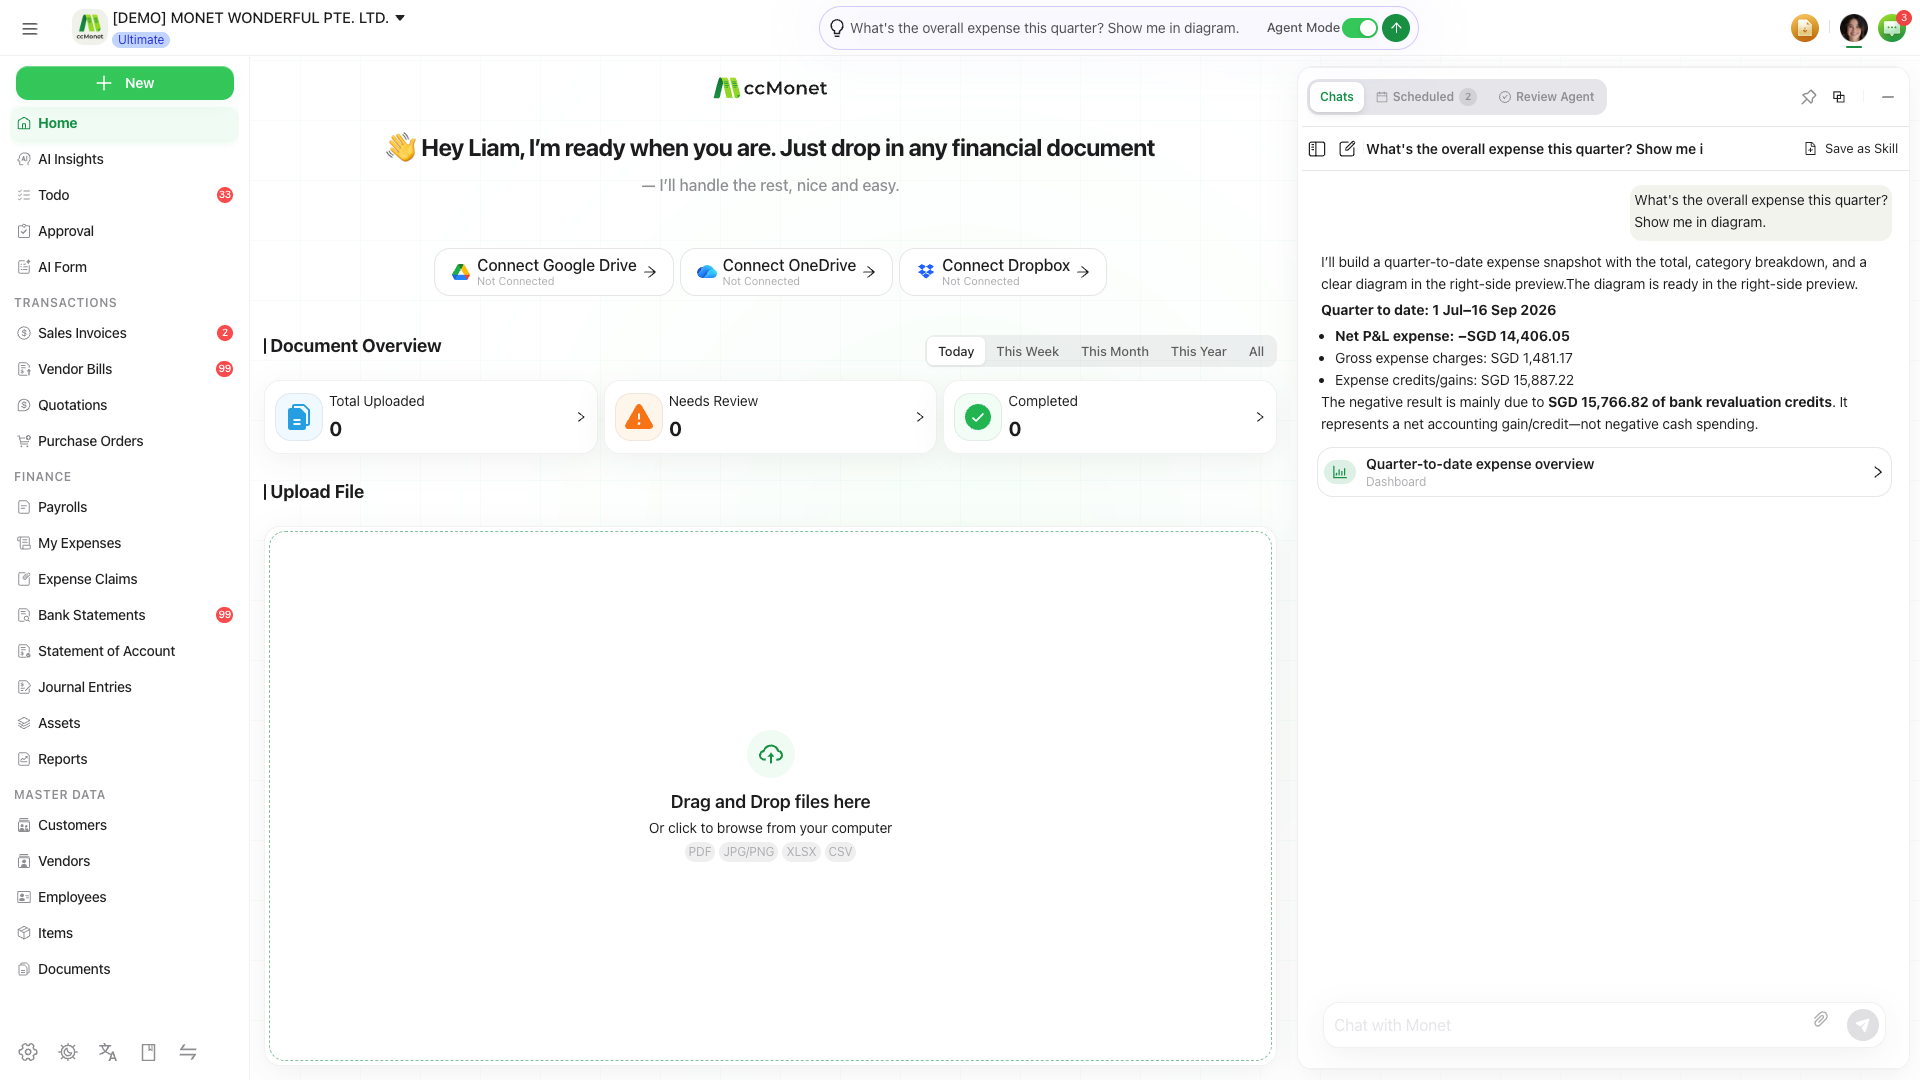Submit the agent query with green arrow
This screenshot has height=1080, width=1920.
(x=1396, y=28)
